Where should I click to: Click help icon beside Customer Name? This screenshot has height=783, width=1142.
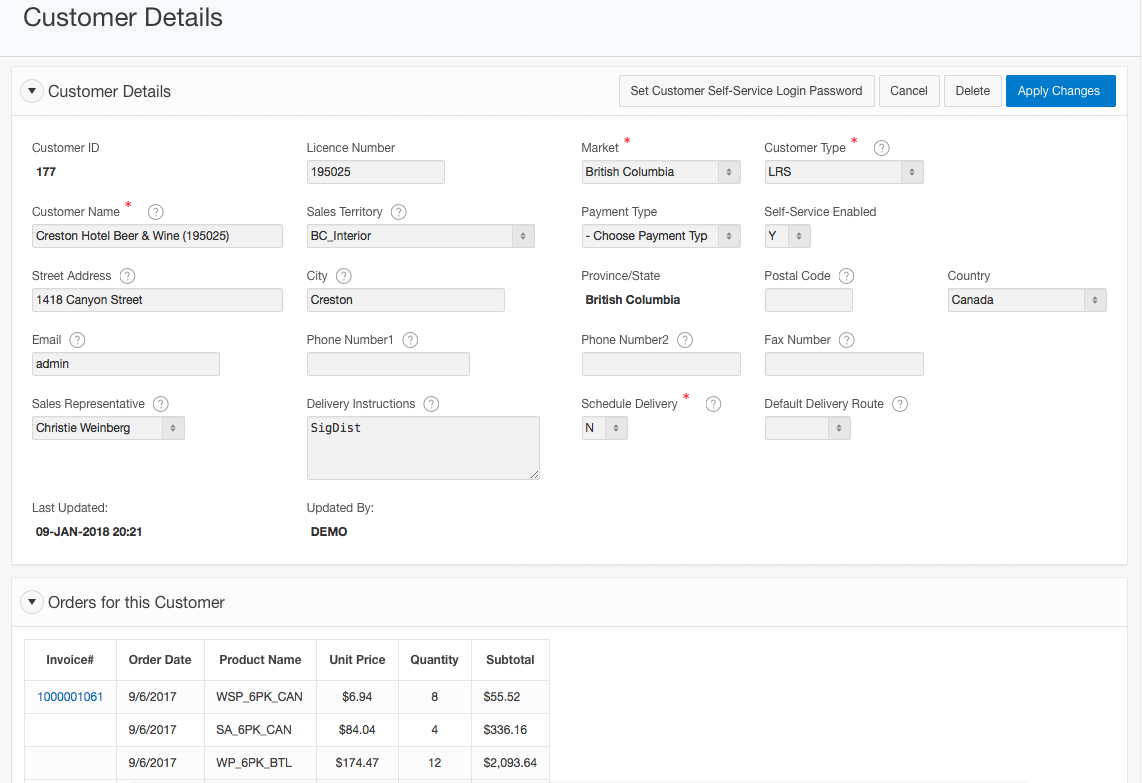coord(155,212)
